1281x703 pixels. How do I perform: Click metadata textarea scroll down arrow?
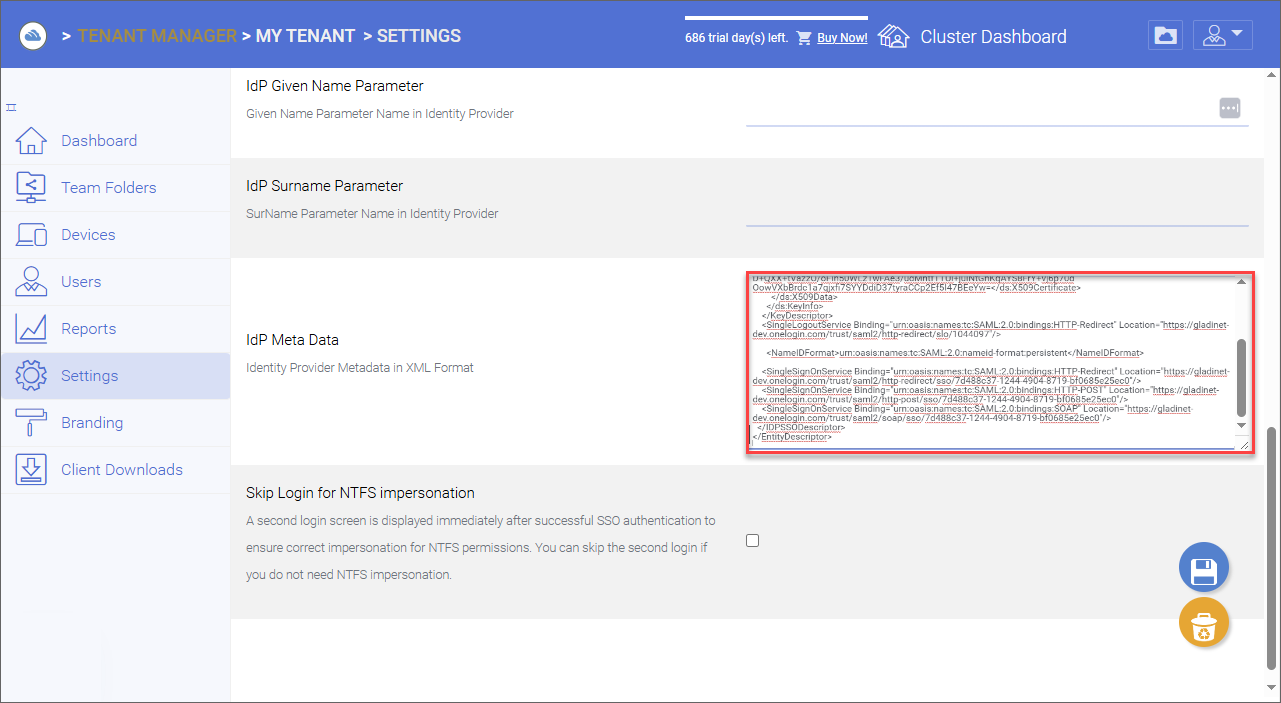click(x=1242, y=425)
